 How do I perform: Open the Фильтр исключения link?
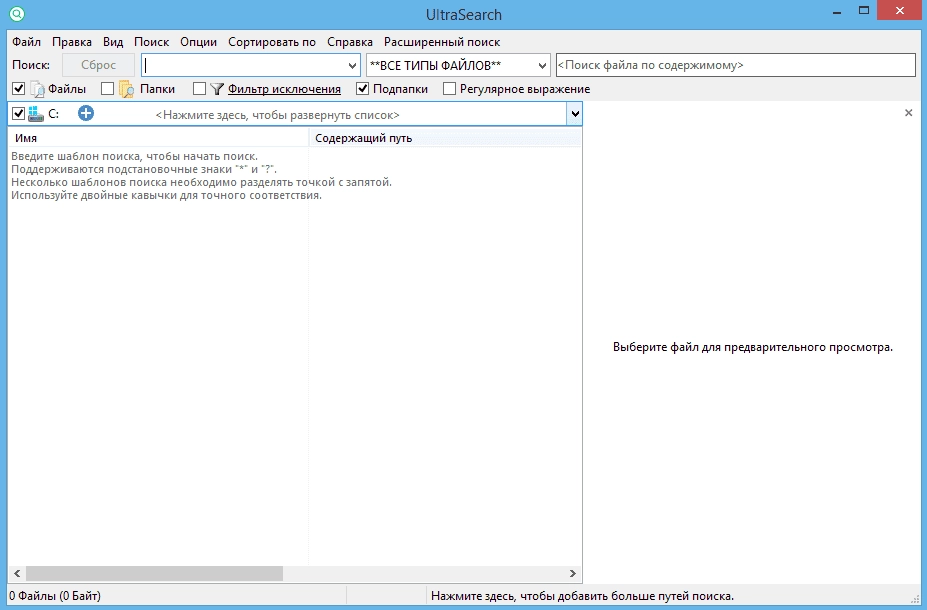284,89
